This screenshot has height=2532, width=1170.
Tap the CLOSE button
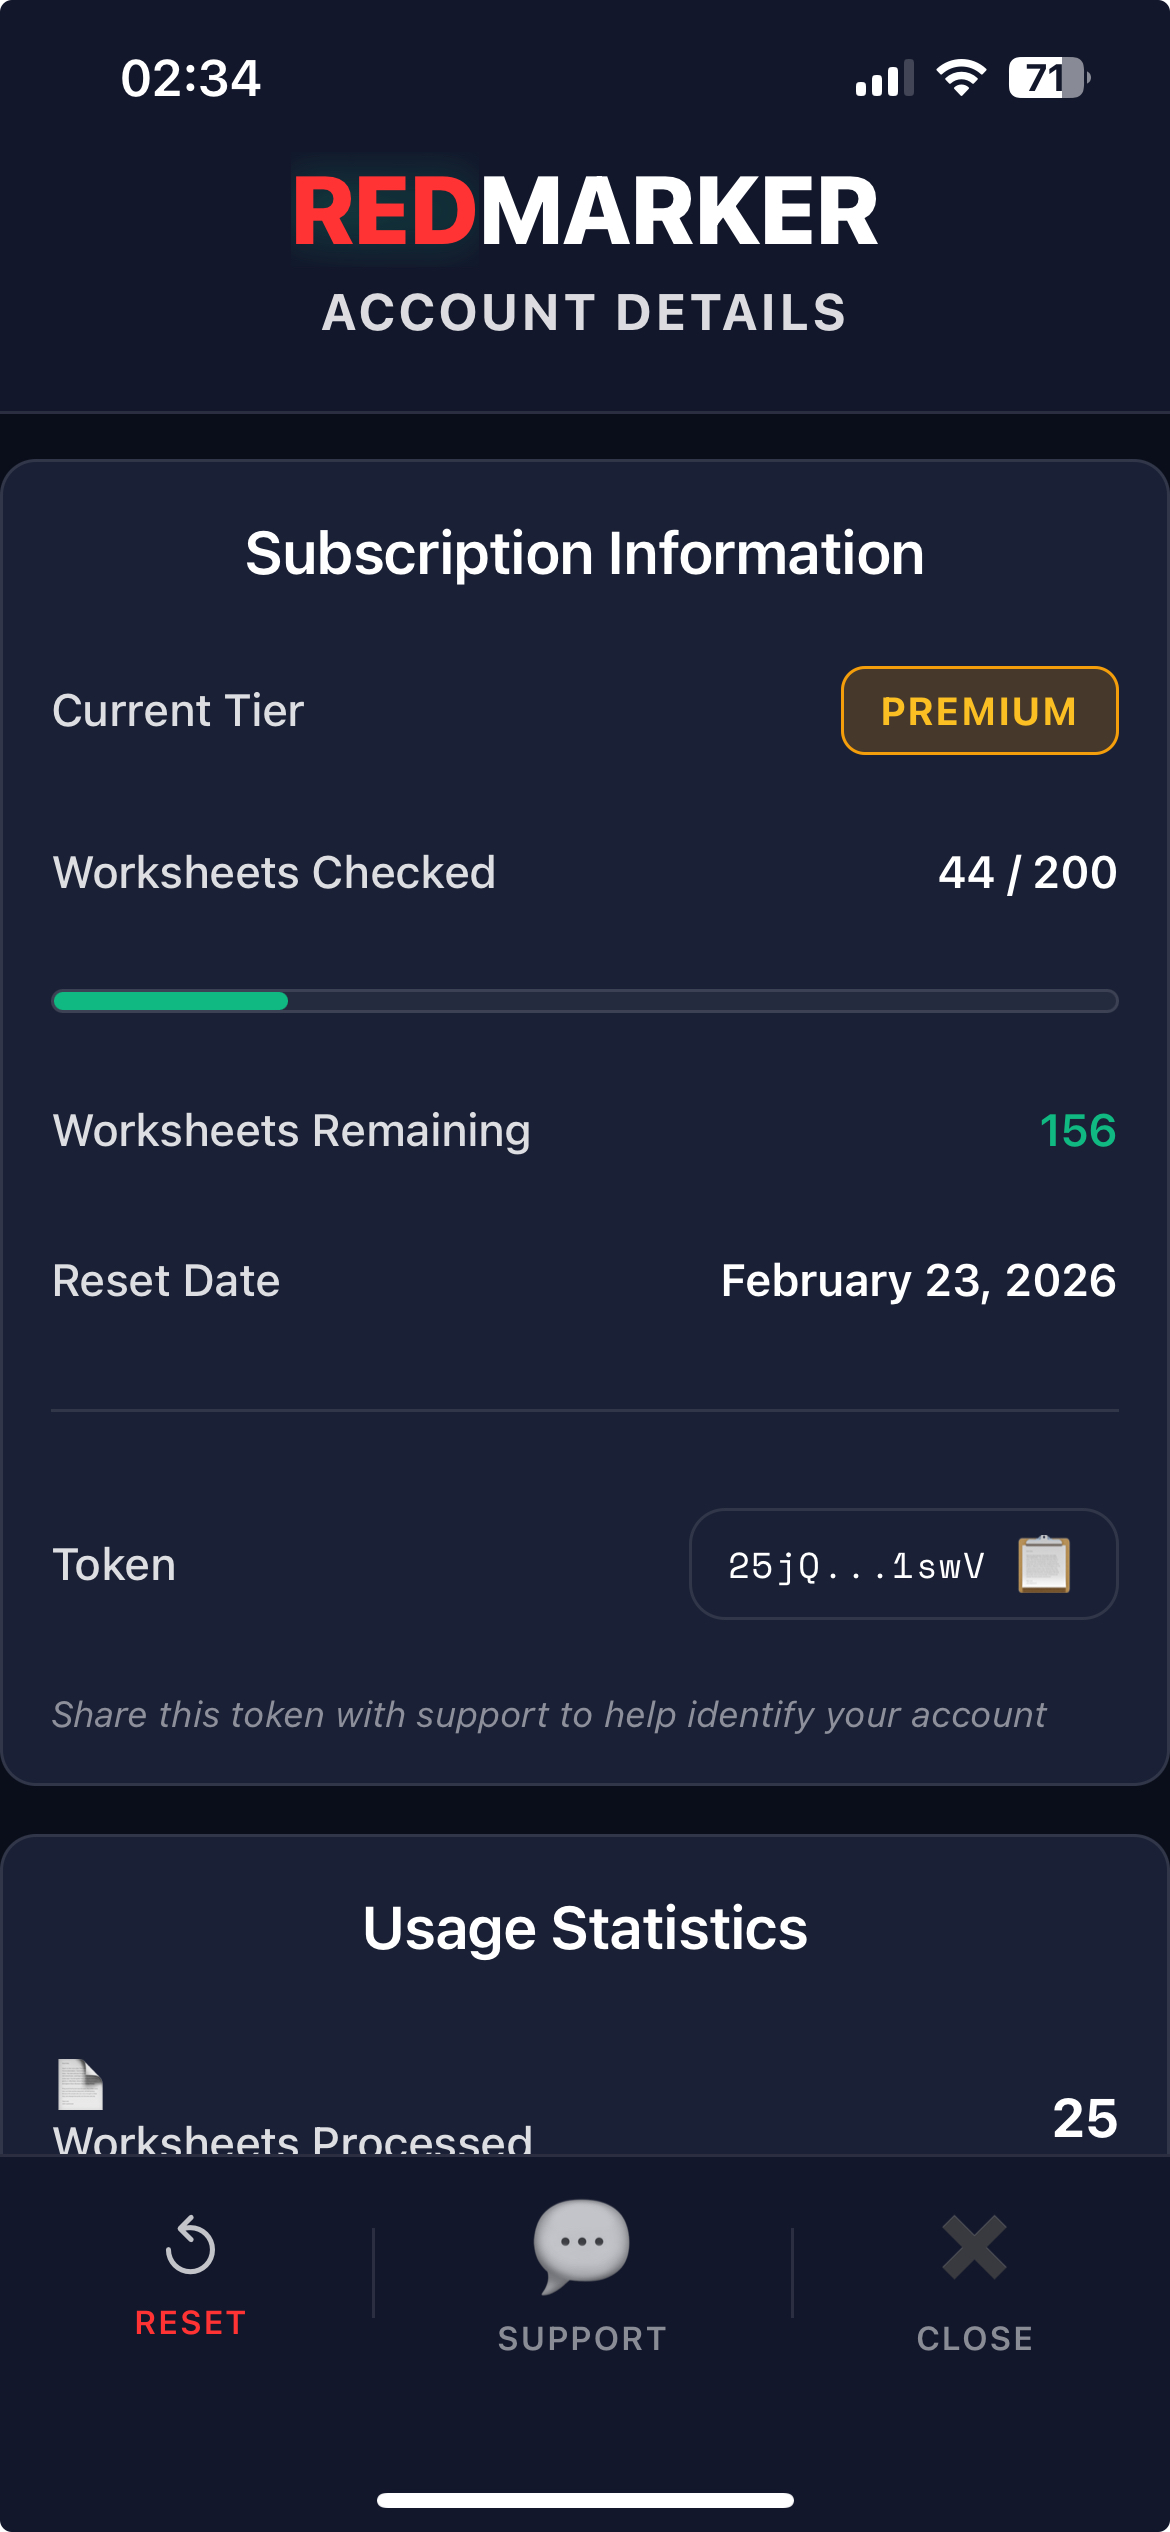click(973, 2337)
